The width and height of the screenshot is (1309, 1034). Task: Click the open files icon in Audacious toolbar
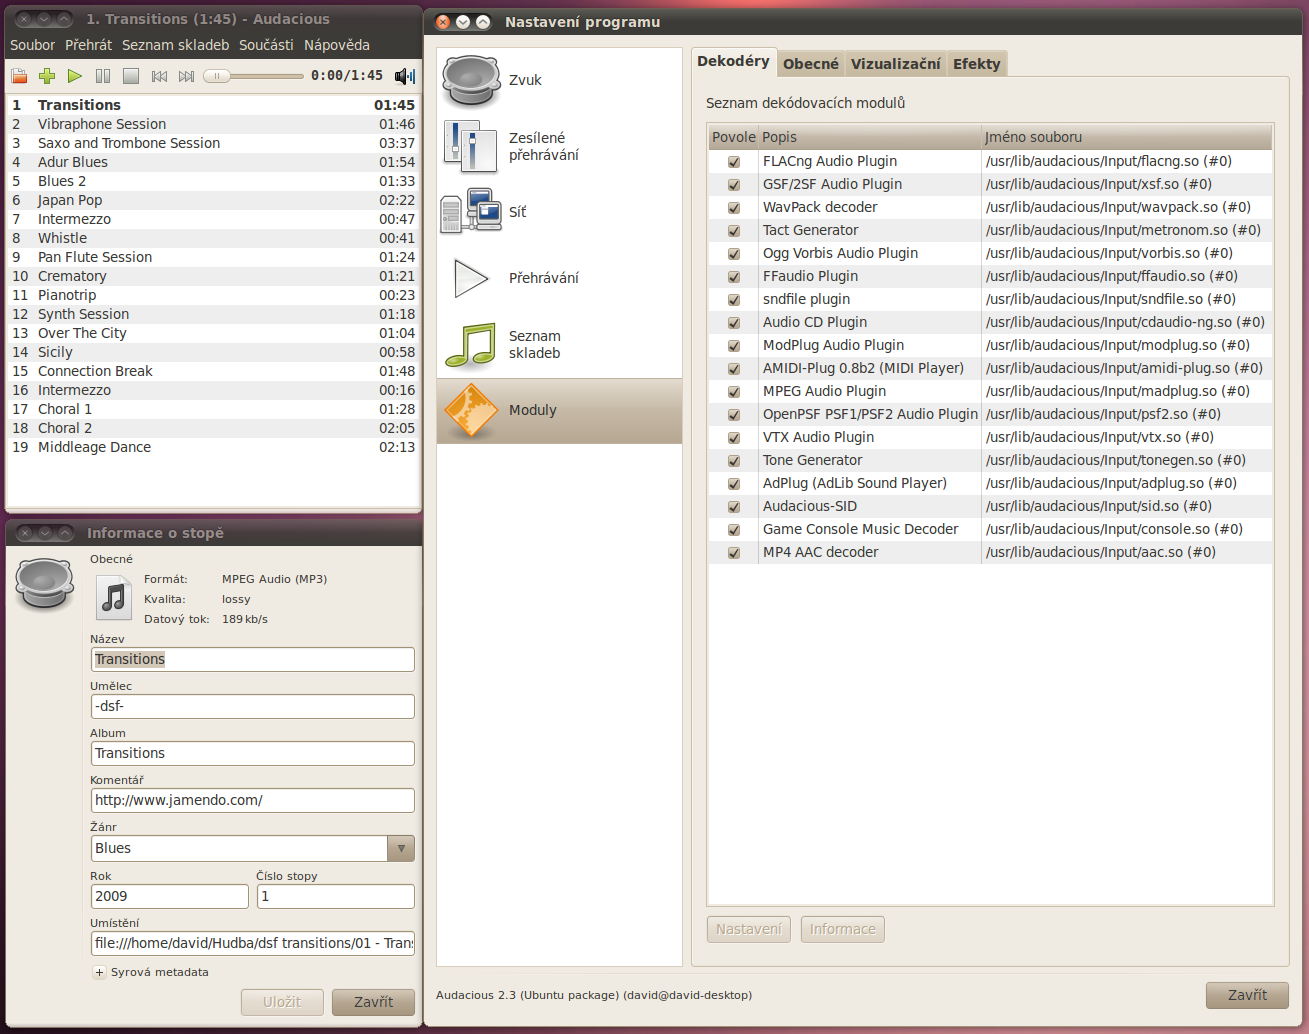[x=19, y=76]
